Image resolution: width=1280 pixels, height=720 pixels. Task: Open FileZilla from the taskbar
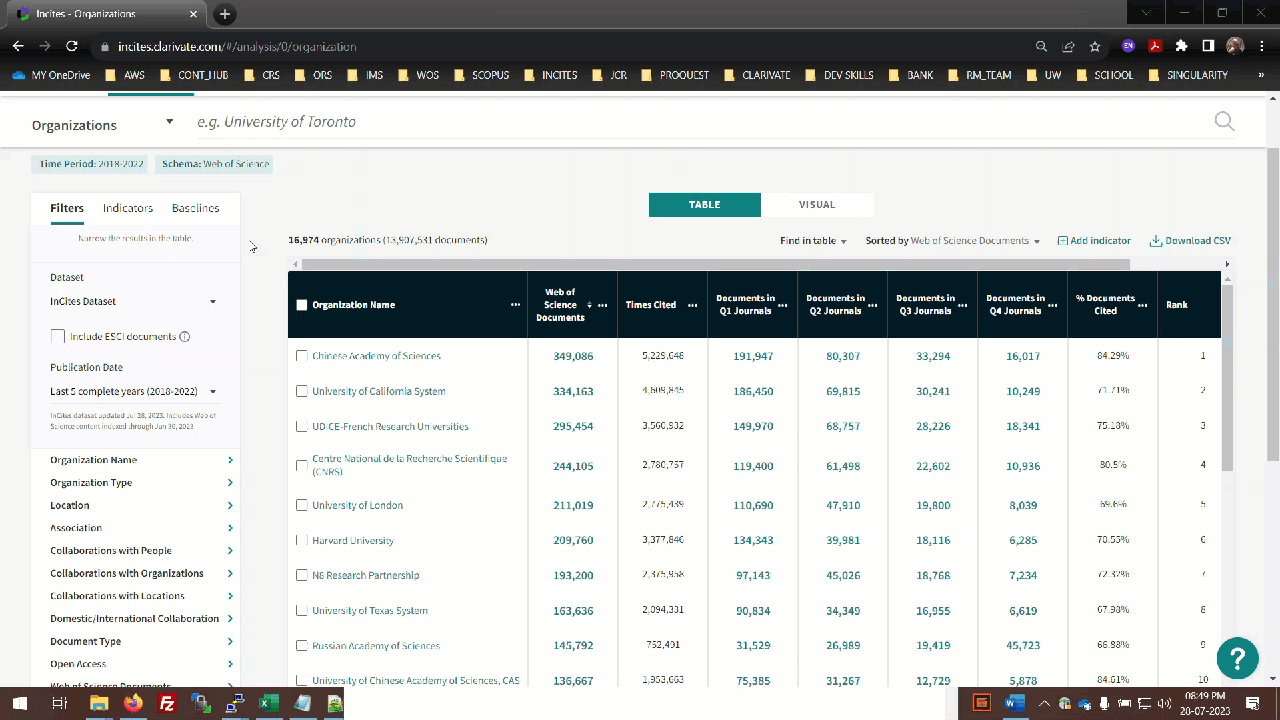coord(167,703)
